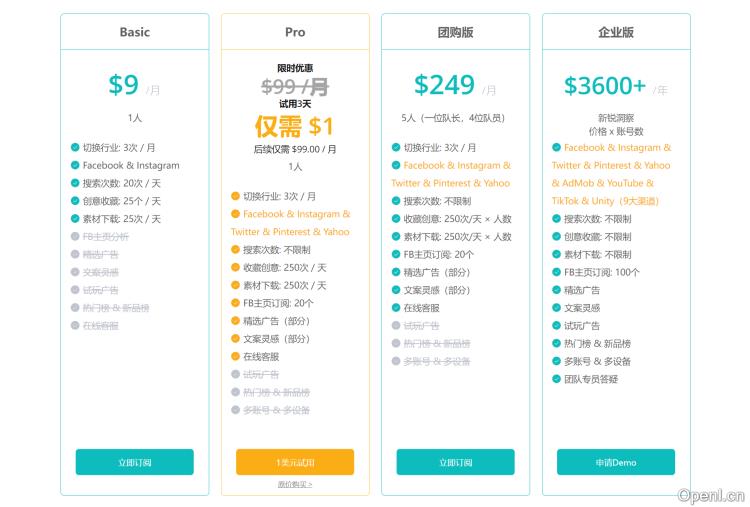Click the check icon beside Basic 素材下载
The width and height of the screenshot is (750, 507).
(x=75, y=219)
